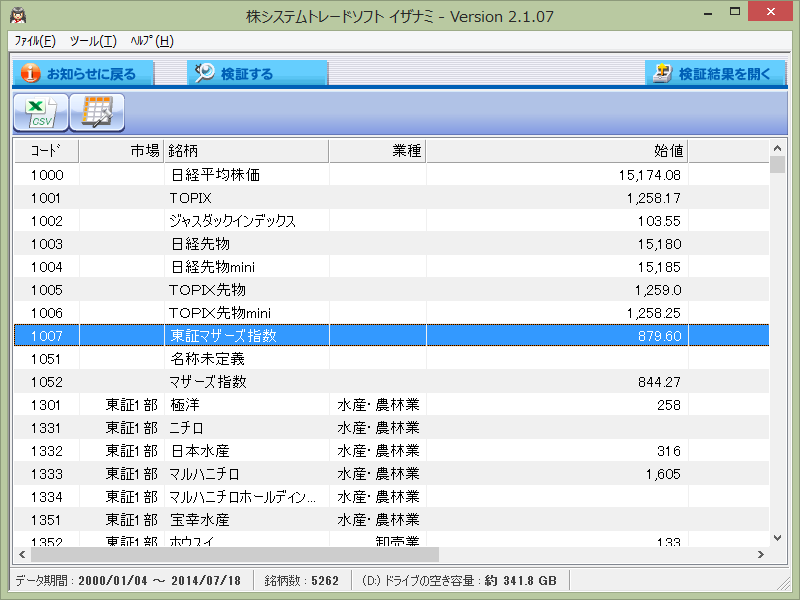Click the 水産・農林業 cell for 極洋

click(x=378, y=405)
